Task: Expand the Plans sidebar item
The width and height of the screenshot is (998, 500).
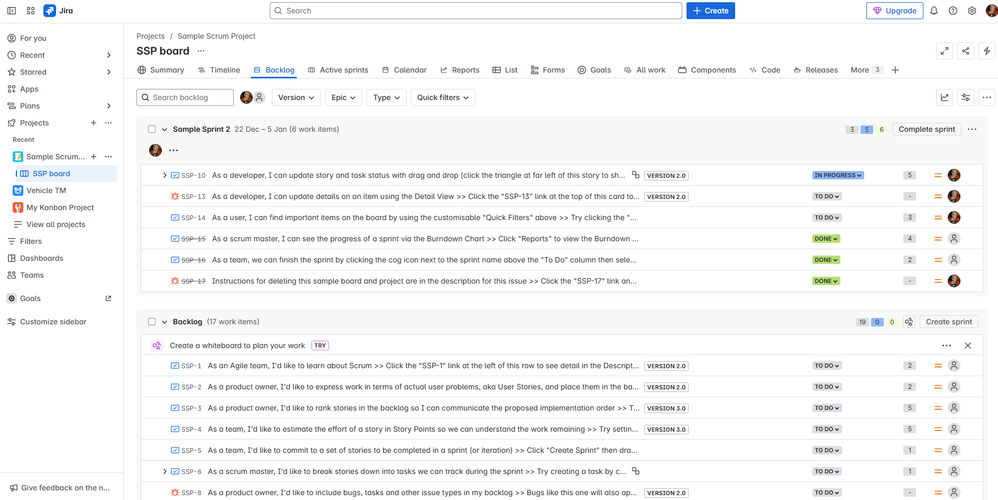Action: point(109,106)
